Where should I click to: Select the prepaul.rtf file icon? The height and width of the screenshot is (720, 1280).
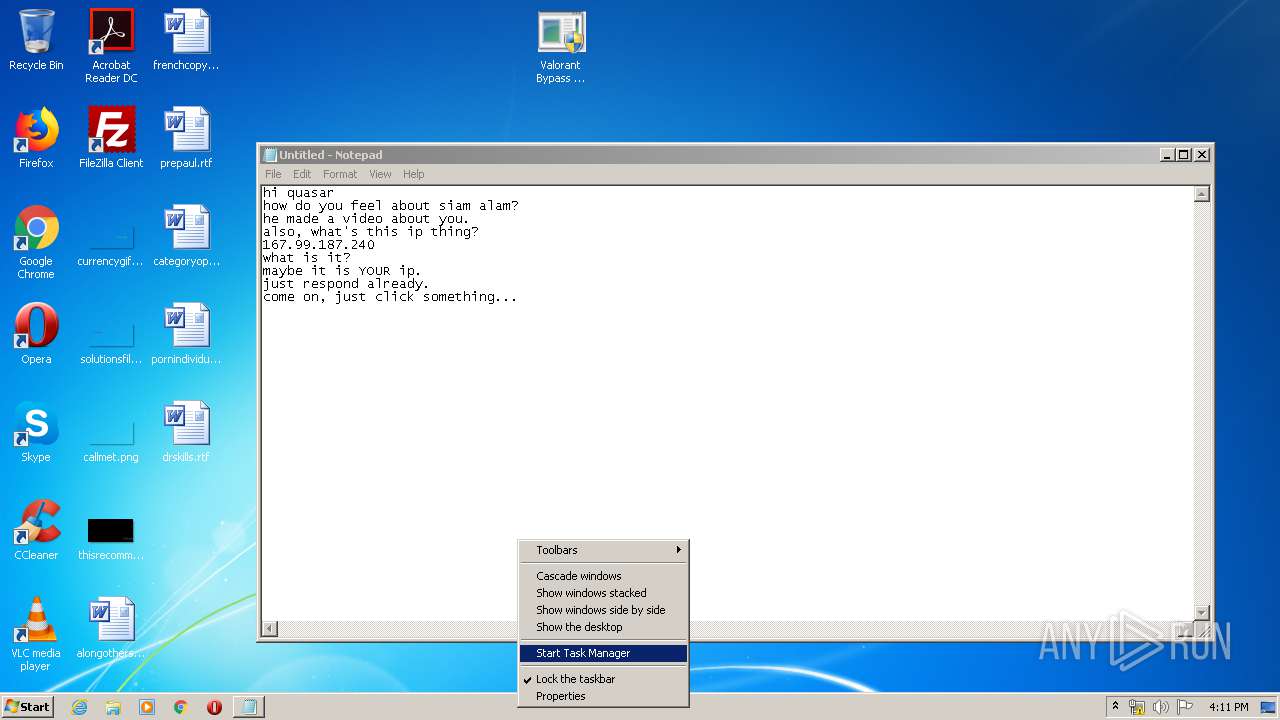[186, 138]
